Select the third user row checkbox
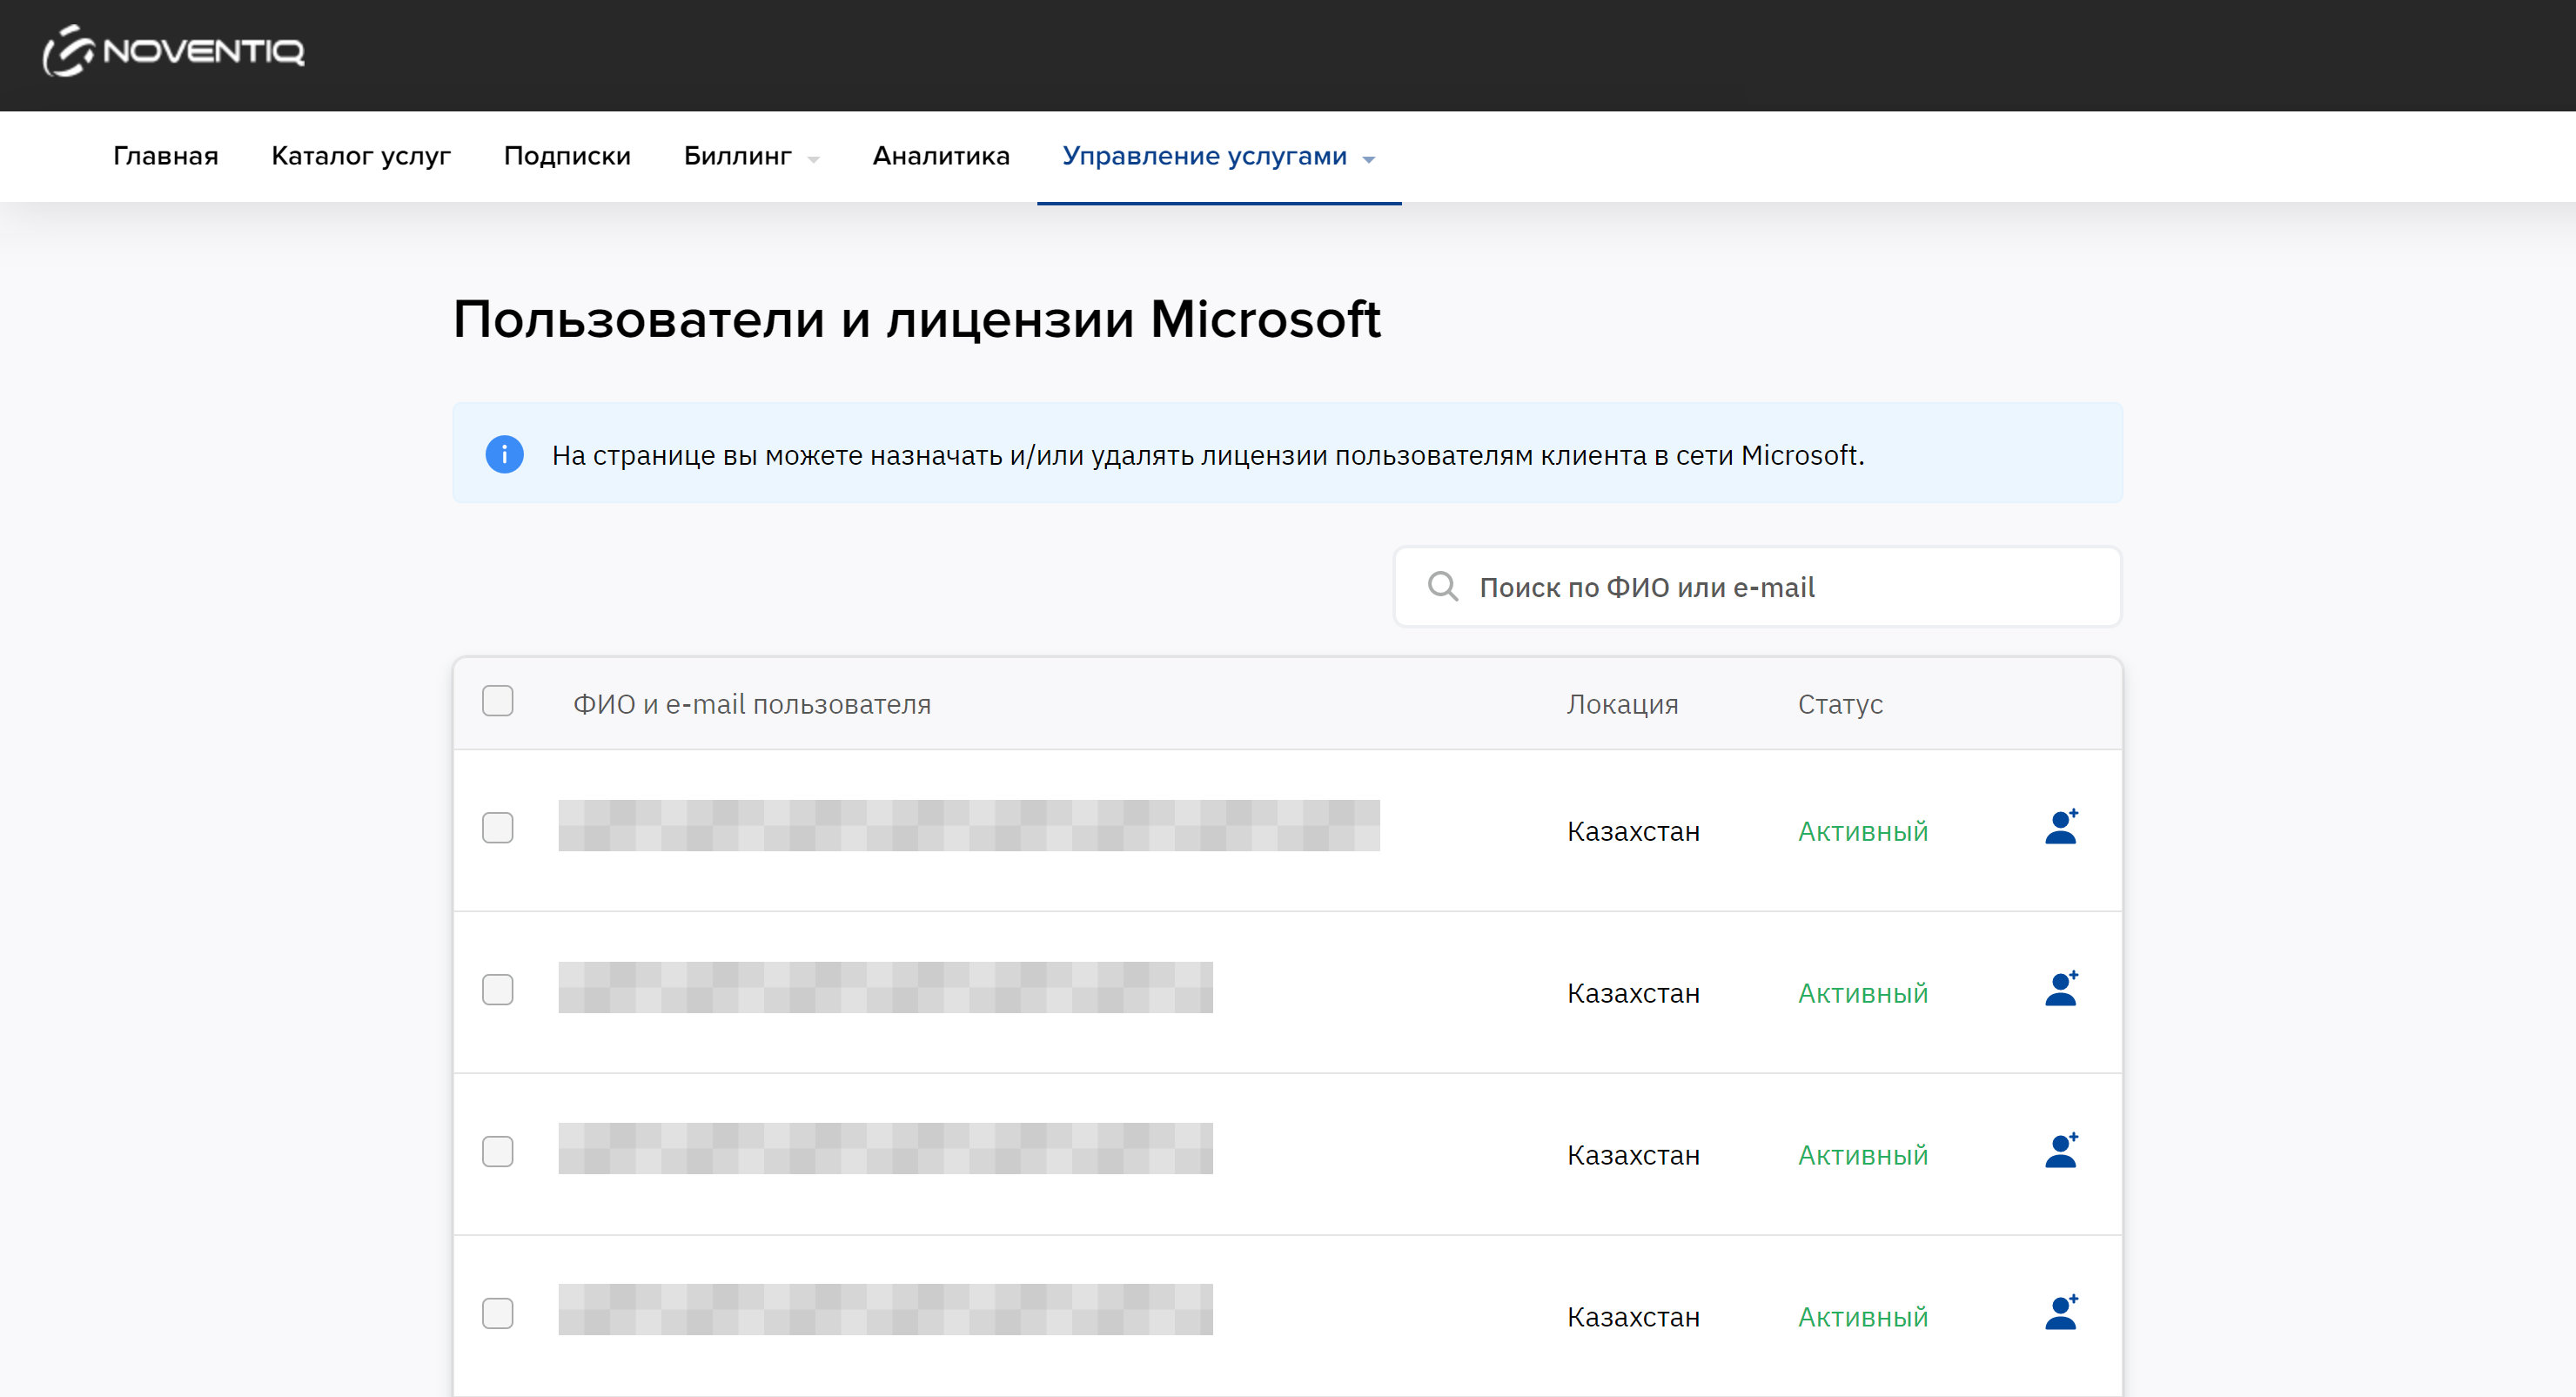Viewport: 2576px width, 1397px height. 497,1152
